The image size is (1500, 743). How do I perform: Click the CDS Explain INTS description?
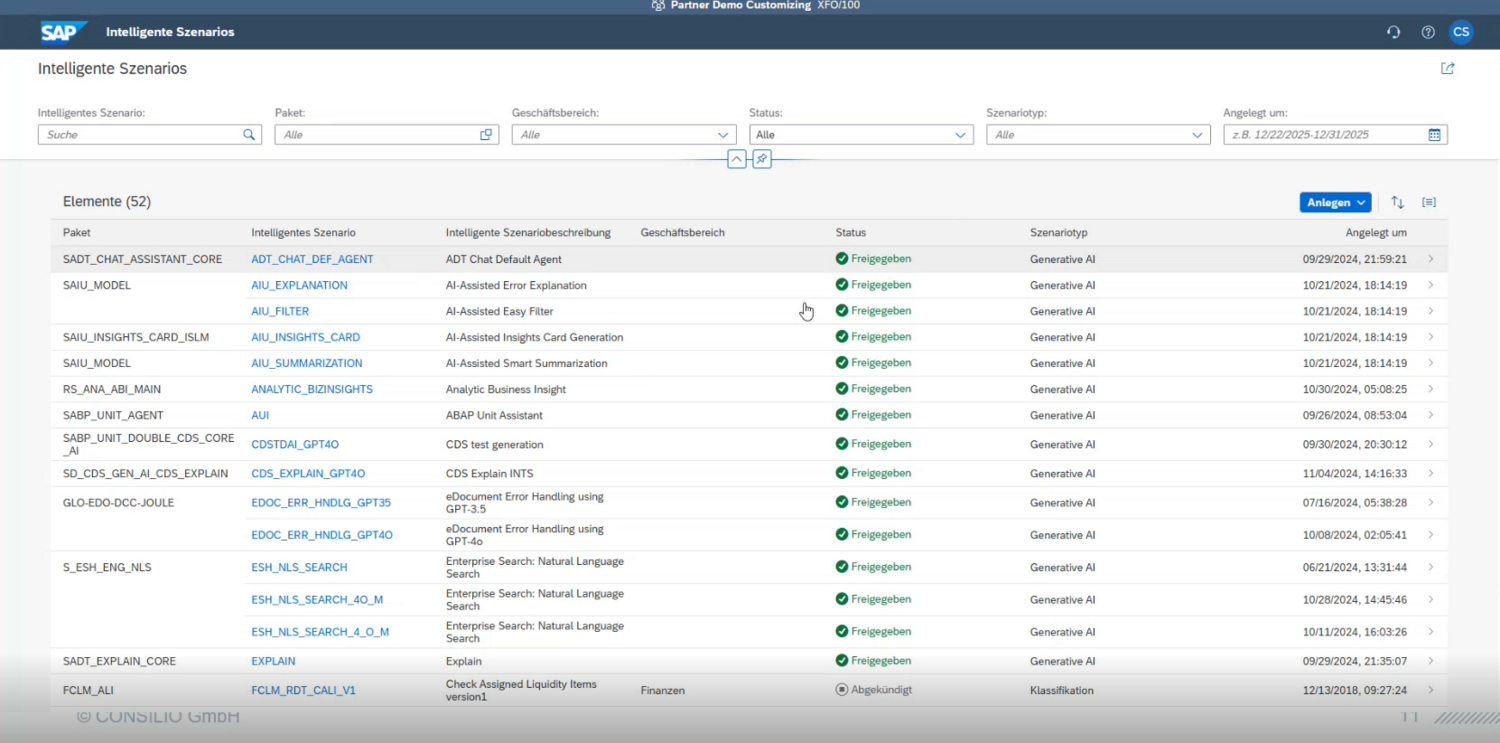click(x=489, y=473)
